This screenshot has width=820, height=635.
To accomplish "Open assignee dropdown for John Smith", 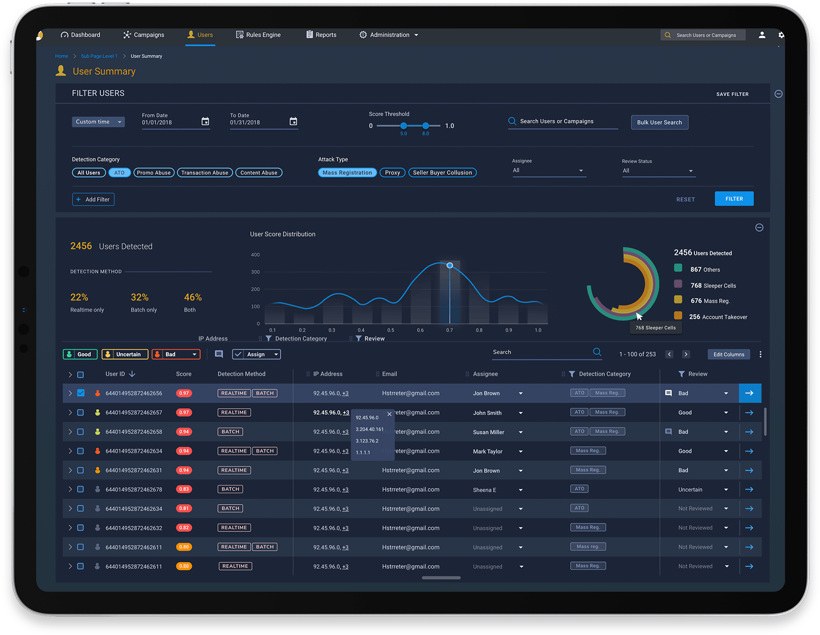I will [x=520, y=413].
